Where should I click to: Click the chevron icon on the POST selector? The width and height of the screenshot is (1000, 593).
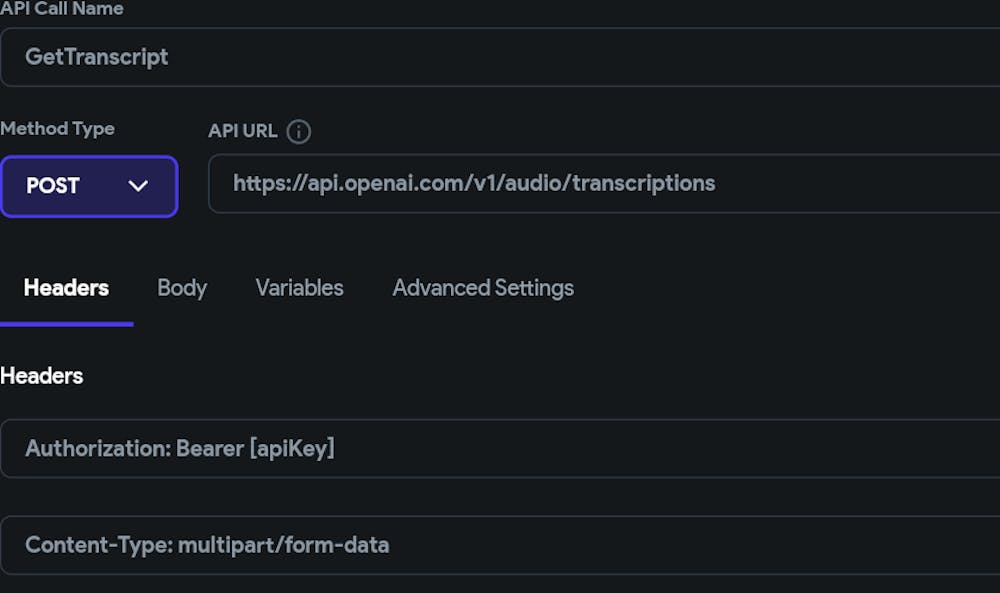click(139, 186)
